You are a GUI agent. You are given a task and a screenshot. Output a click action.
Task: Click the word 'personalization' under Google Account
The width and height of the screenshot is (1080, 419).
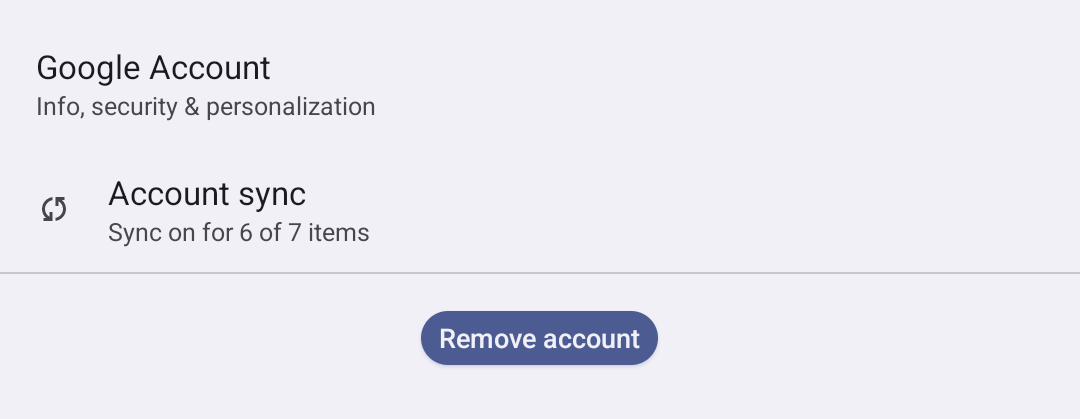pyautogui.click(x=291, y=108)
